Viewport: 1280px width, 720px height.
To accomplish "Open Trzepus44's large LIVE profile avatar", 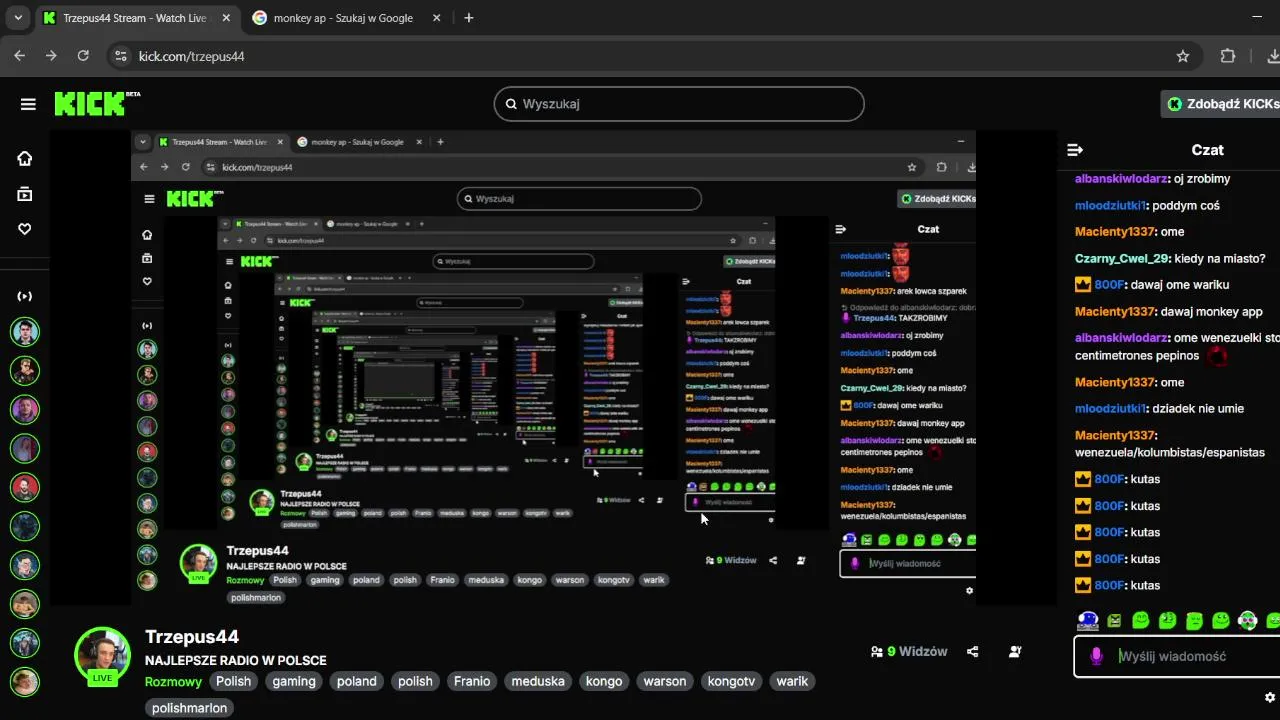I will pyautogui.click(x=103, y=655).
